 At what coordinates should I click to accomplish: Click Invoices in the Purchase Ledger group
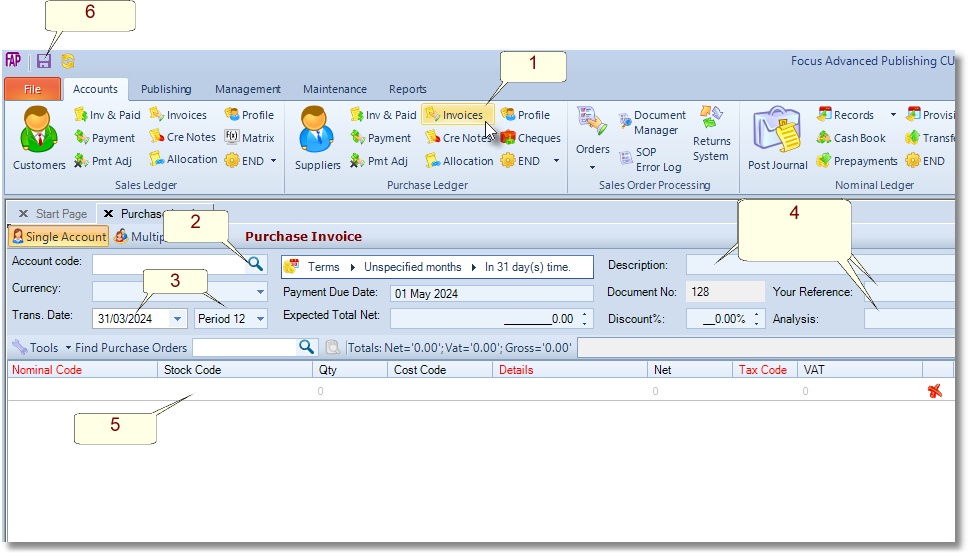(457, 115)
